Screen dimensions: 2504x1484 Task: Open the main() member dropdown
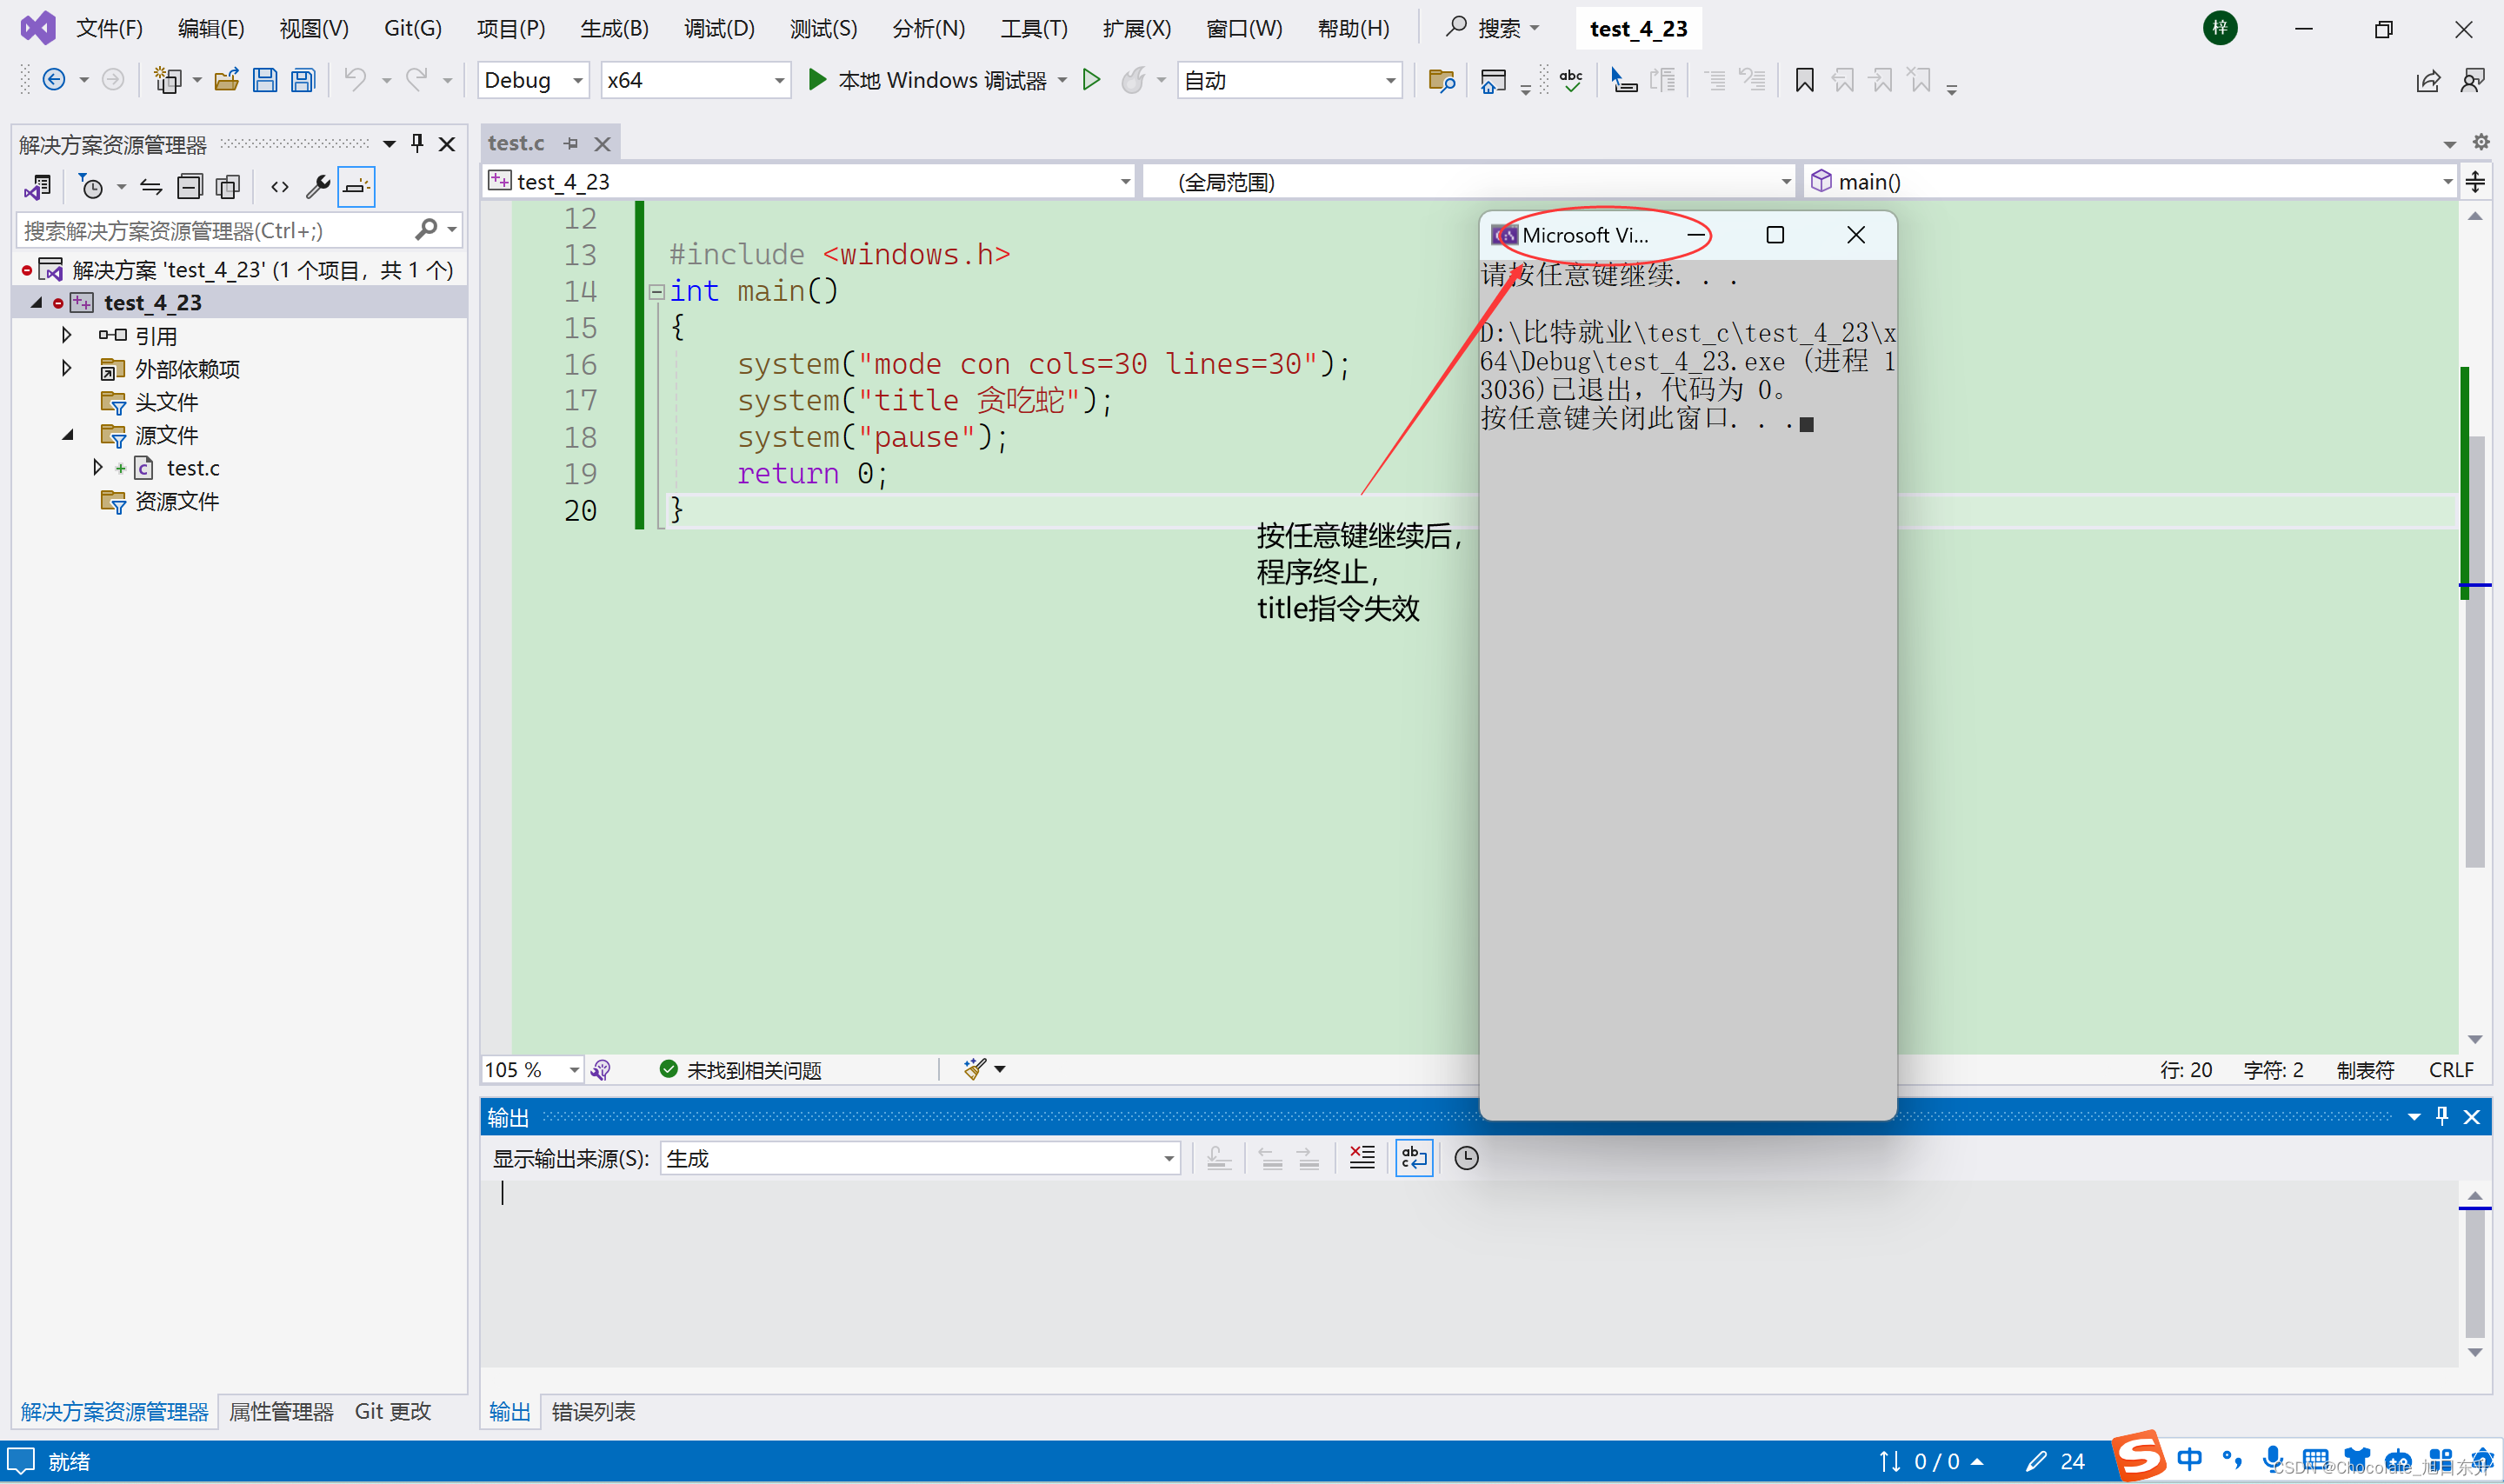click(2131, 182)
